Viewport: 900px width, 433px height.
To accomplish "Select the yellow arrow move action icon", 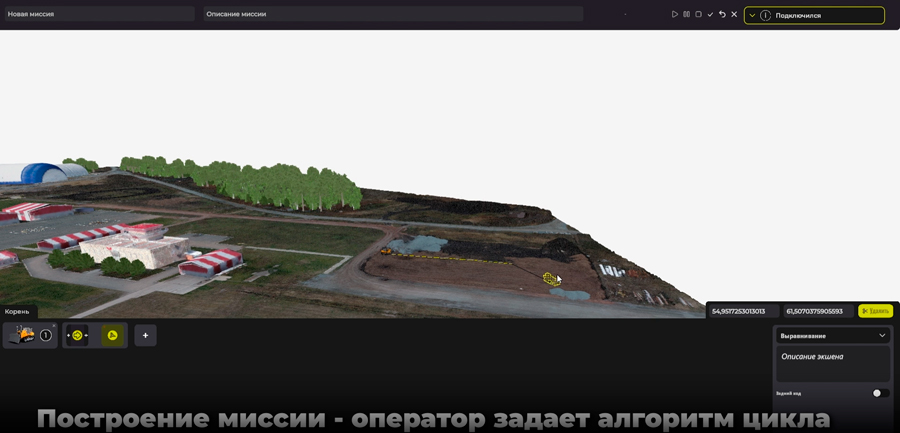I will pos(77,336).
